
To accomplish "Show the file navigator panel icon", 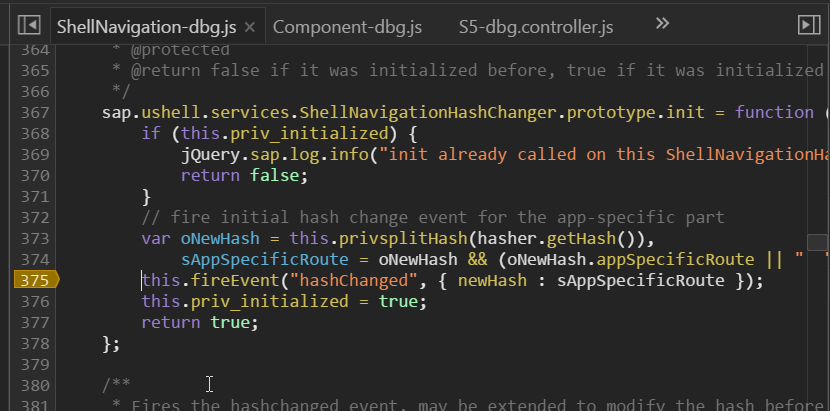I will (29, 24).
